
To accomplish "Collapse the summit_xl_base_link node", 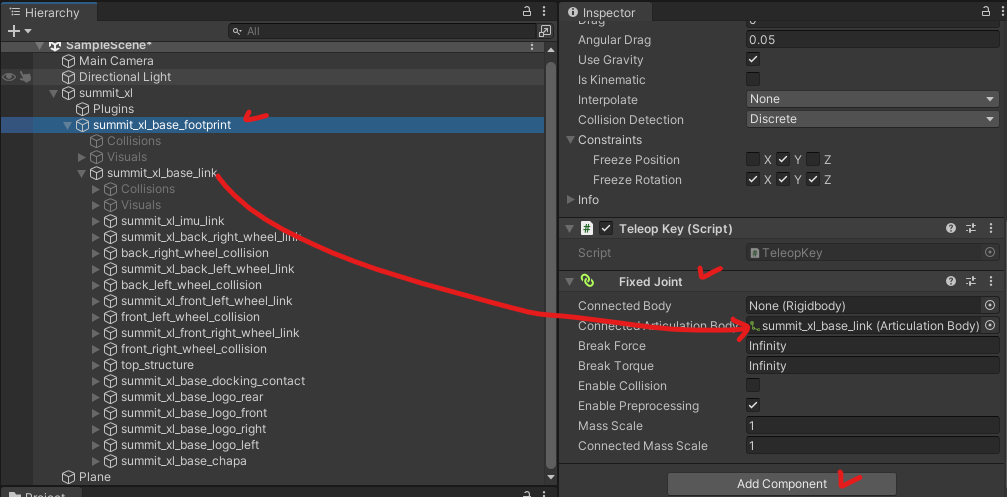I will click(82, 173).
